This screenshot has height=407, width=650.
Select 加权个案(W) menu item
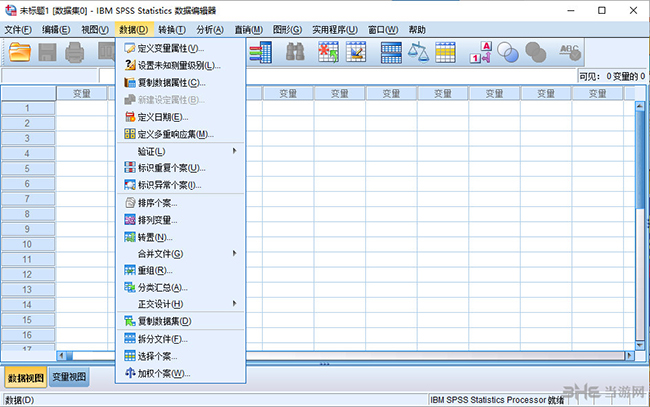coord(181,373)
